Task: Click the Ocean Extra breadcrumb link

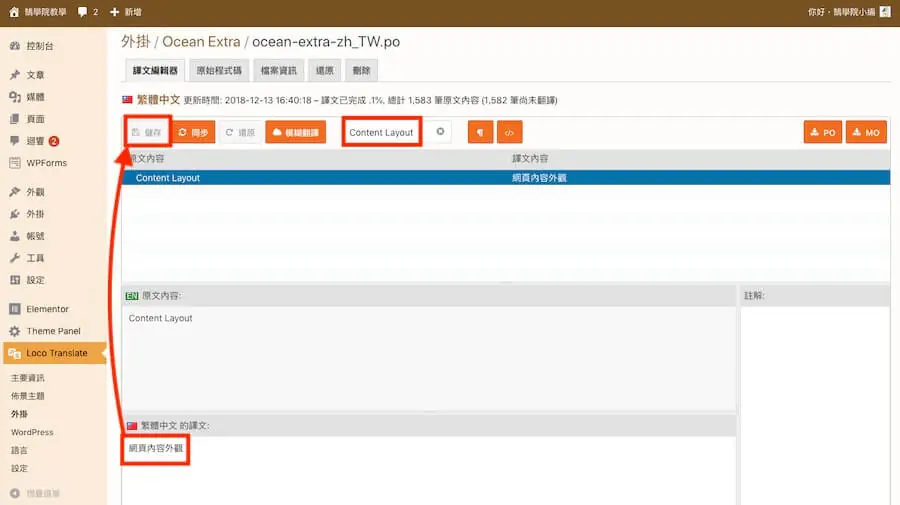Action: (201, 42)
